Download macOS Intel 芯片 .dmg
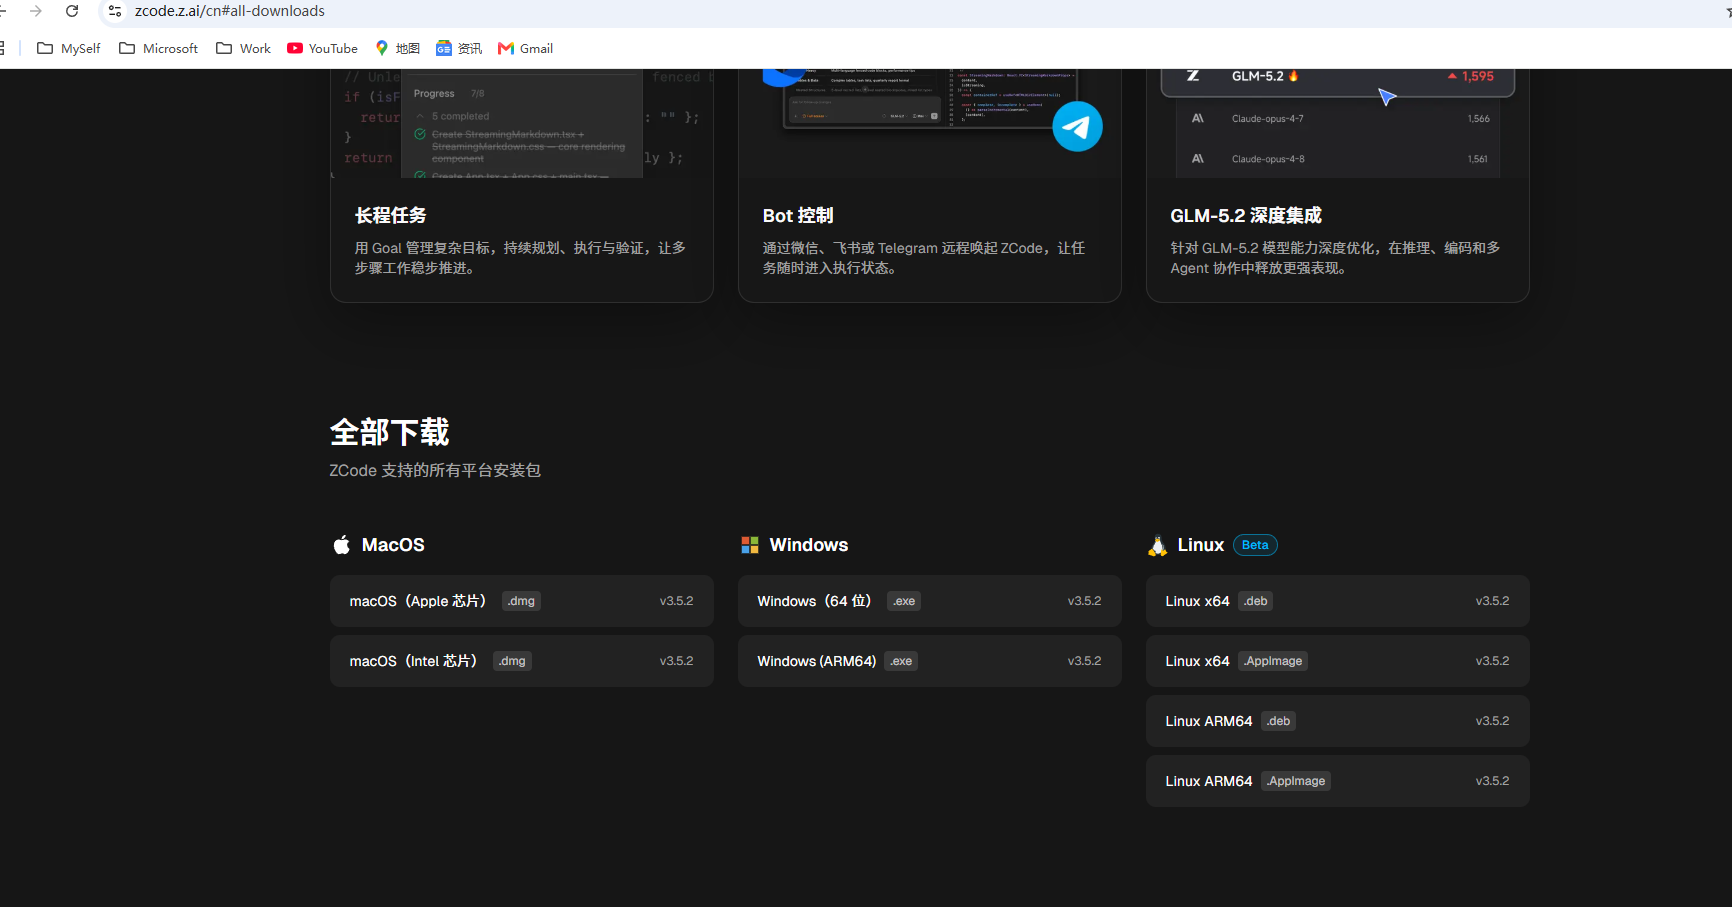The image size is (1732, 907). click(522, 661)
